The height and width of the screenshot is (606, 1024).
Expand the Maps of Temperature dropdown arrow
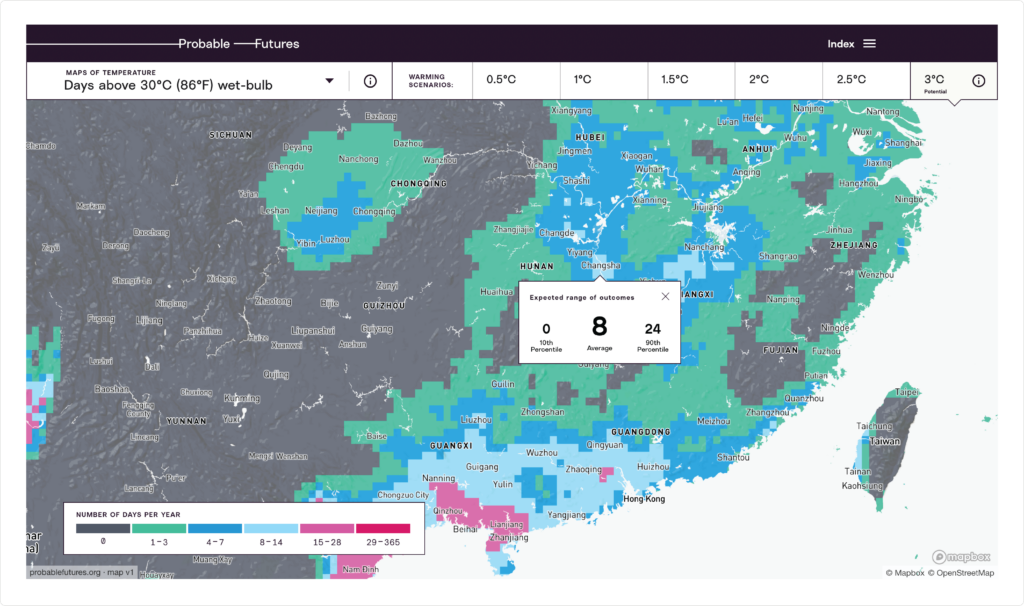pos(330,81)
